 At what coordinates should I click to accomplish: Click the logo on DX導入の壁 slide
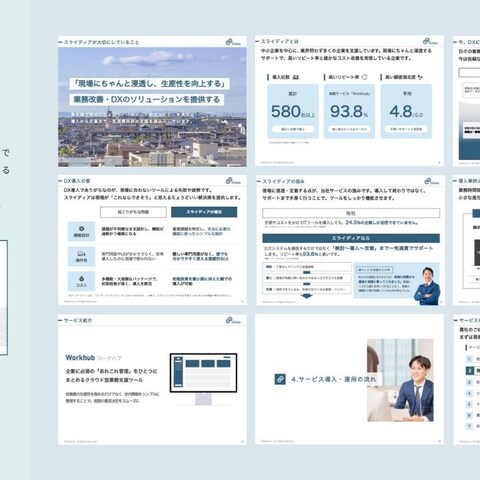coord(233,181)
